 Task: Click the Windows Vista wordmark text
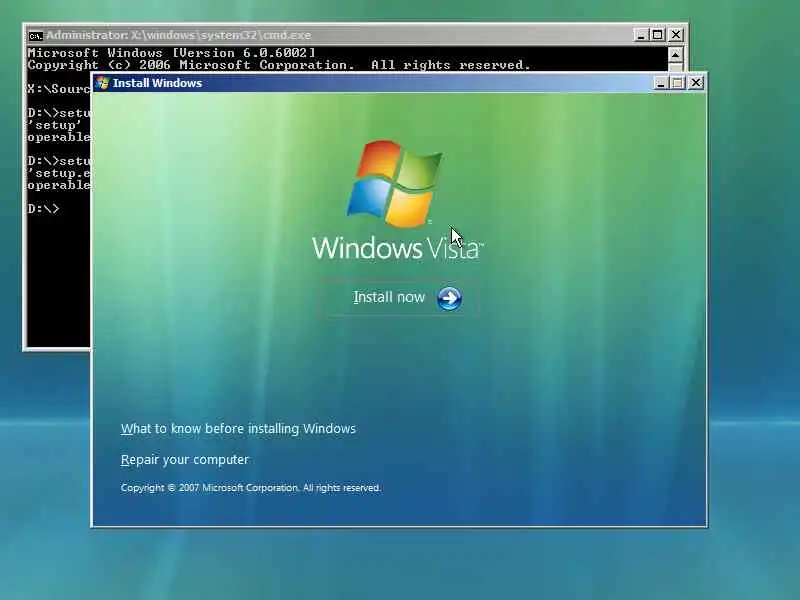click(397, 247)
